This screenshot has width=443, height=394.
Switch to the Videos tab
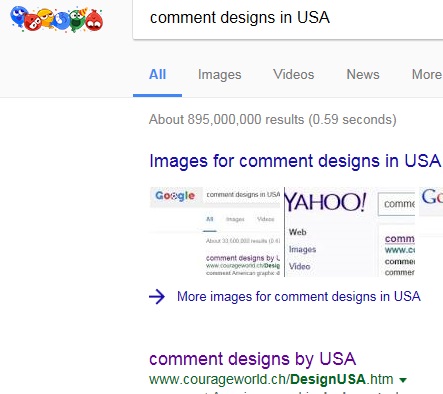pyautogui.click(x=293, y=74)
